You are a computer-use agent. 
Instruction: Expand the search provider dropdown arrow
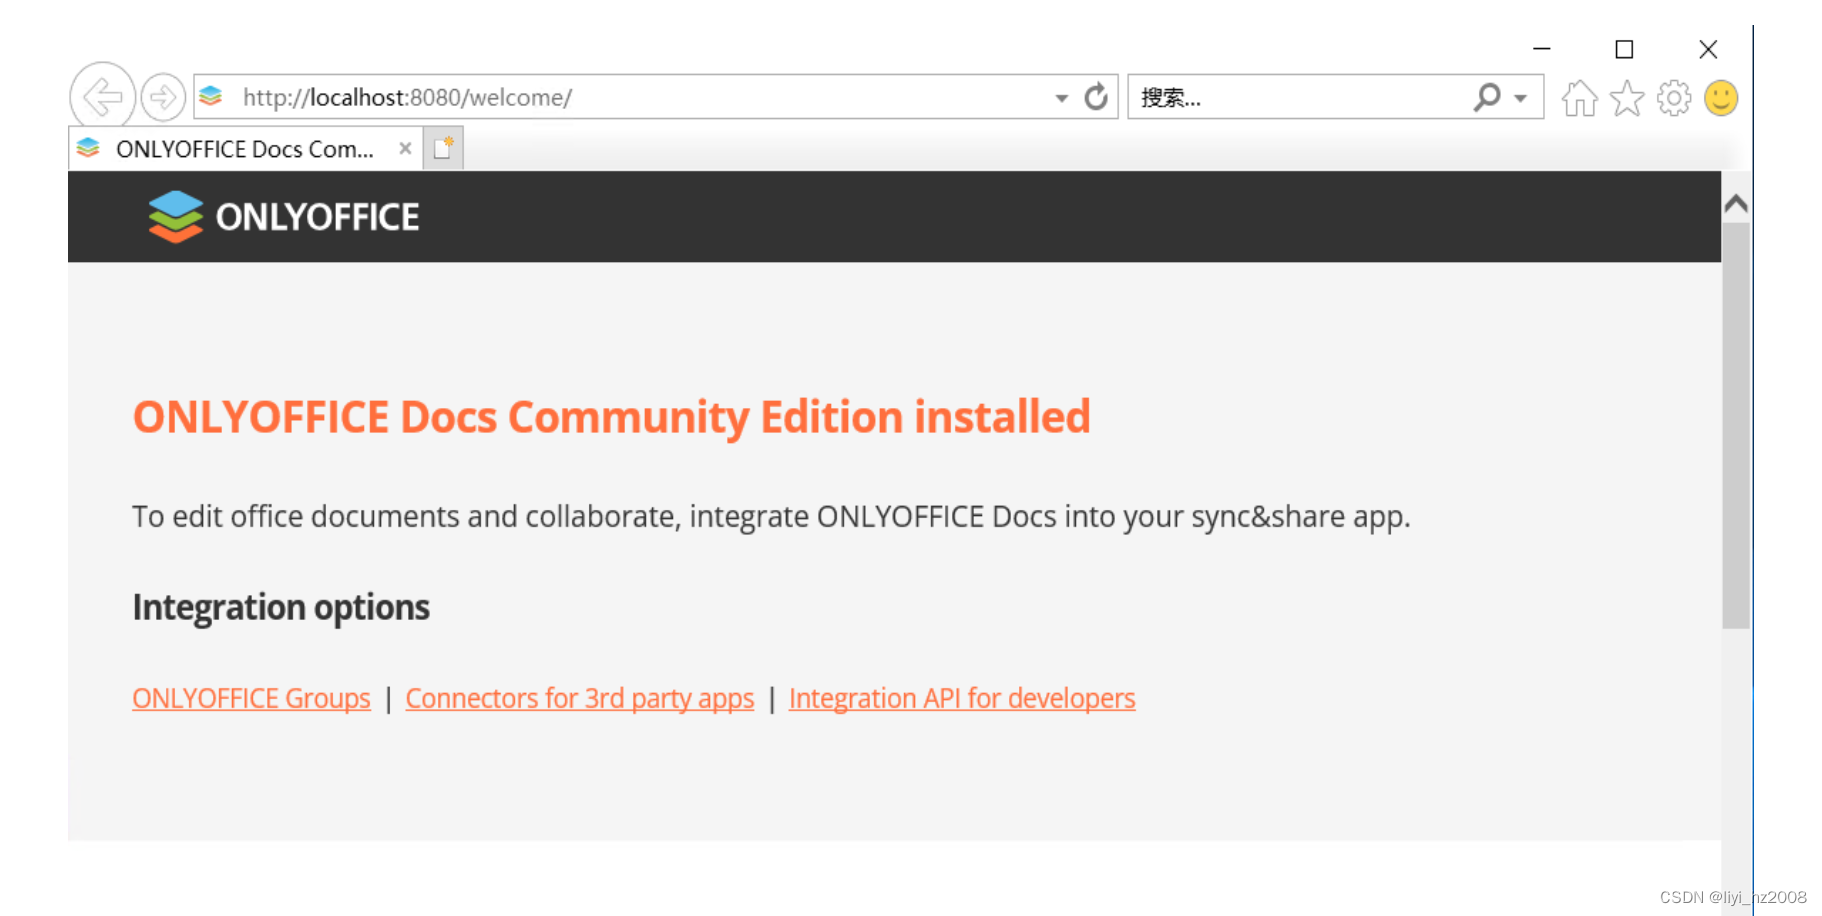click(x=1521, y=98)
